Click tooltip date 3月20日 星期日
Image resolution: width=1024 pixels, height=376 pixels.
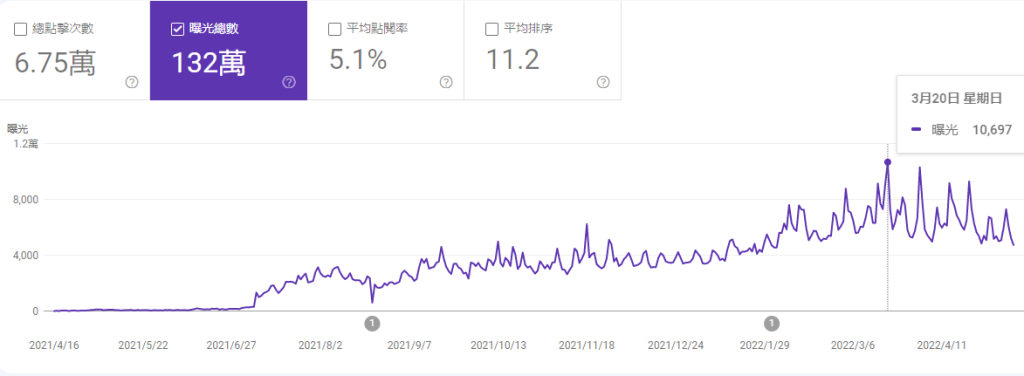956,99
